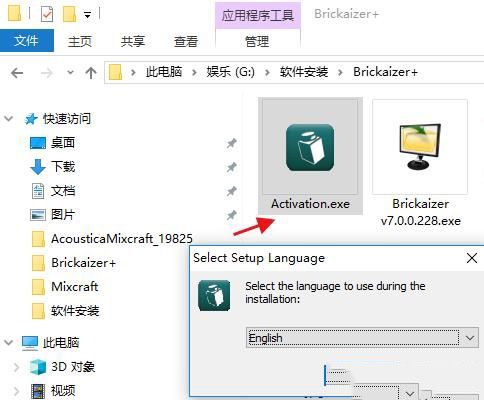484x400 pixels.
Task: Close the Select Setup Language dialog
Action: click(472, 258)
